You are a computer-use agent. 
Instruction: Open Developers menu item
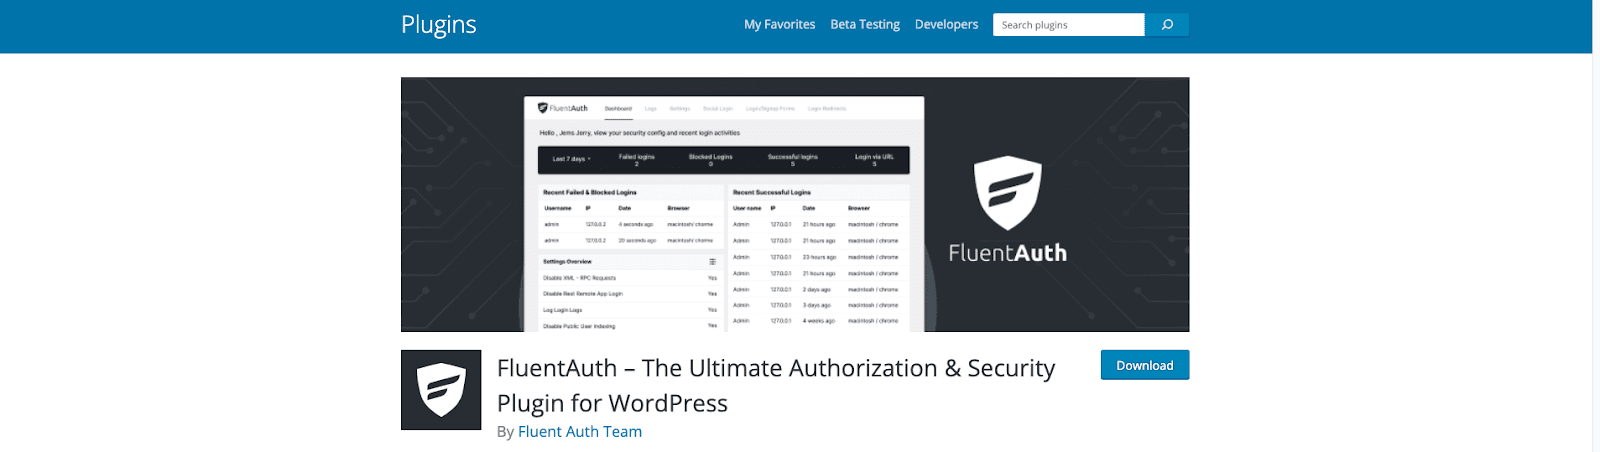946,25
